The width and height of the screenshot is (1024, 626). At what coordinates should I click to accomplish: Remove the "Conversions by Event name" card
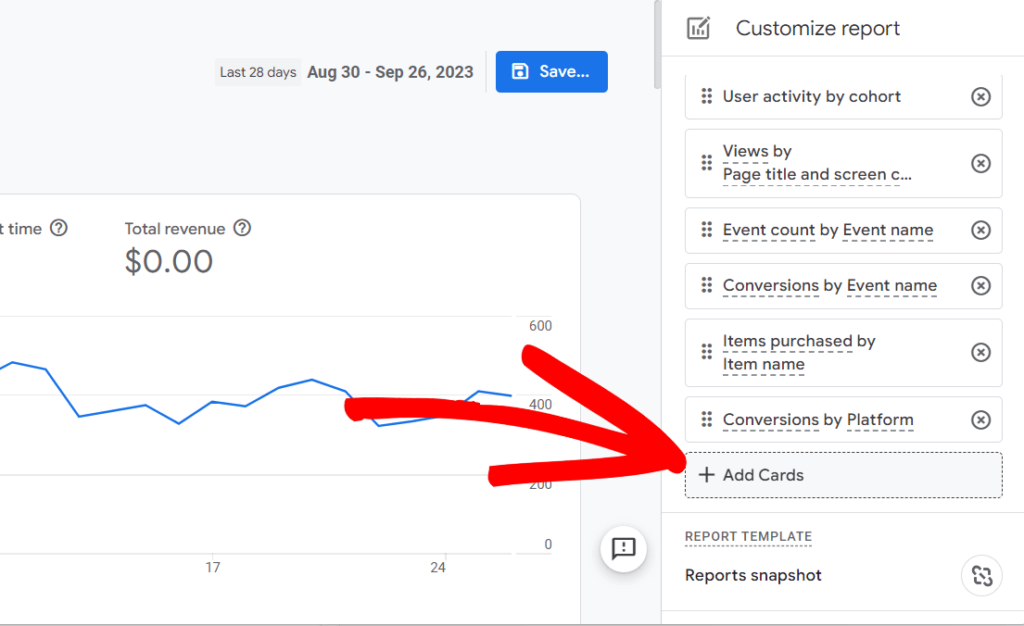point(981,286)
